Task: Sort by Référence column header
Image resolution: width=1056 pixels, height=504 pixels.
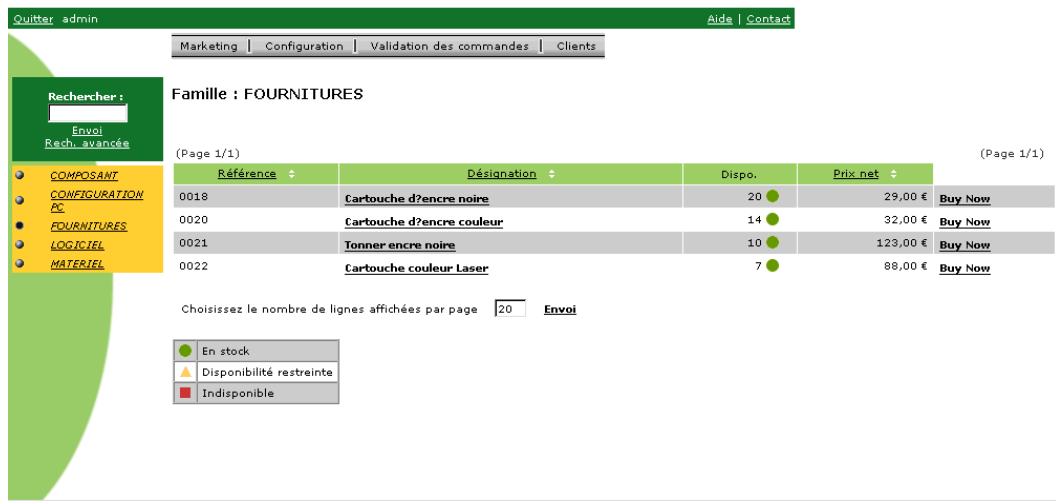Action: coord(246,174)
